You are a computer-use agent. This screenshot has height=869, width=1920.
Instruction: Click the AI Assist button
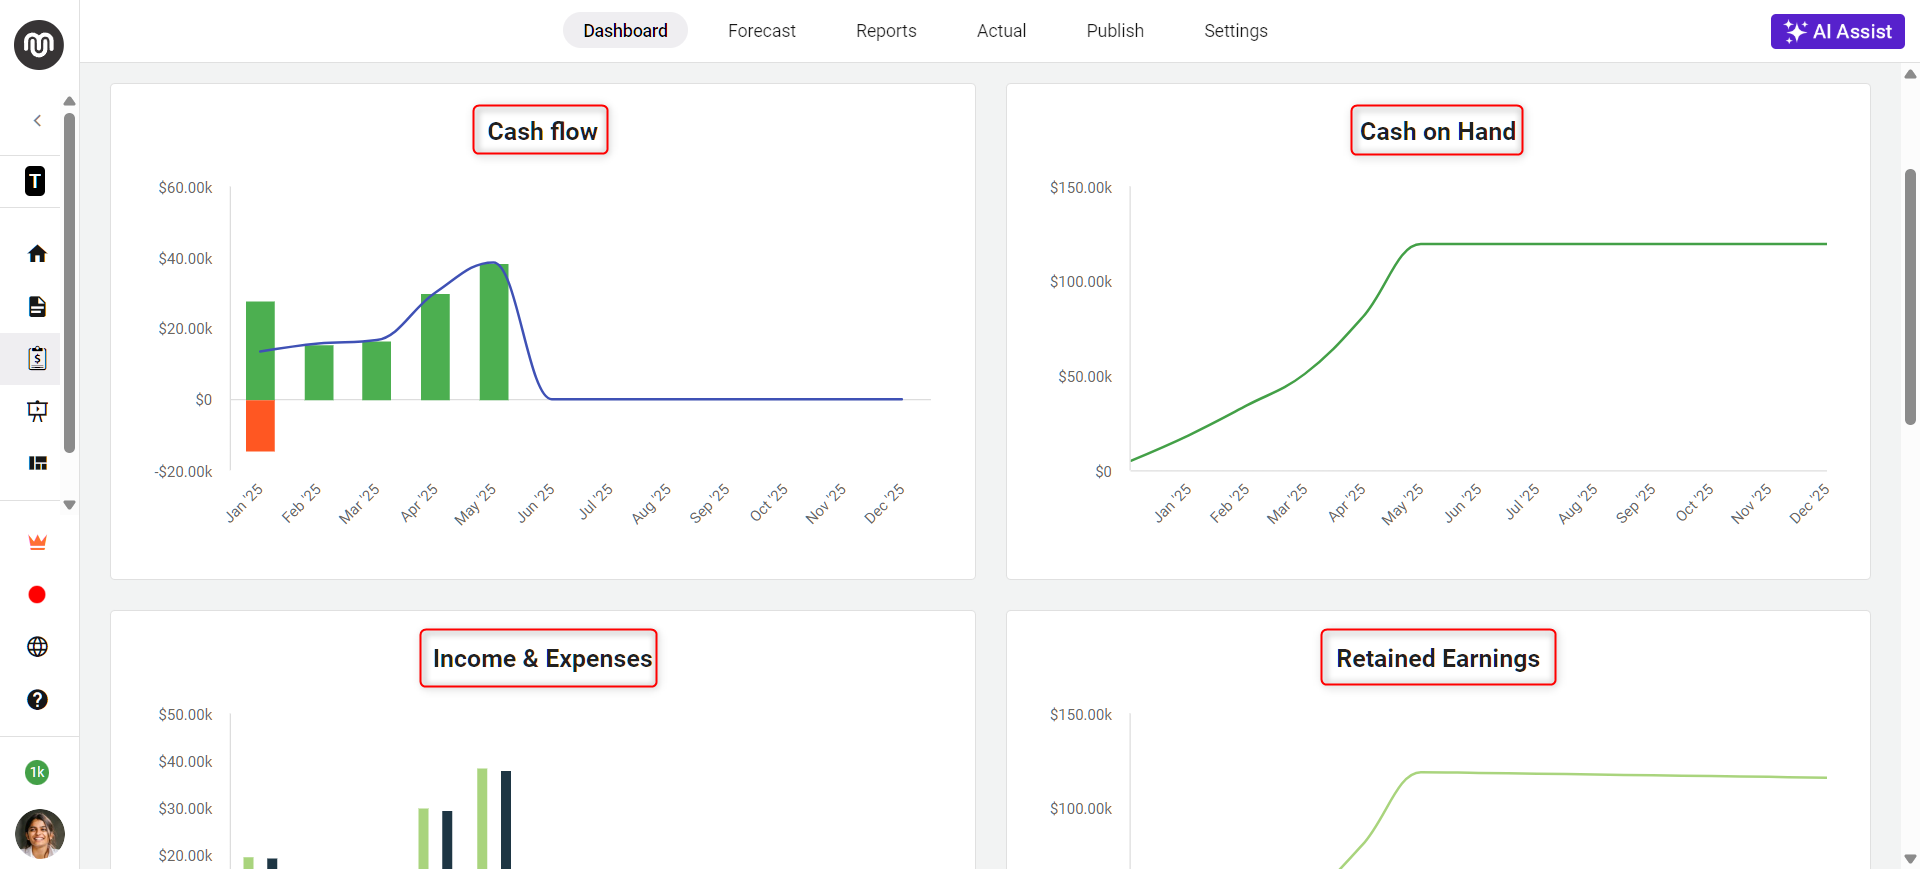[1837, 31]
